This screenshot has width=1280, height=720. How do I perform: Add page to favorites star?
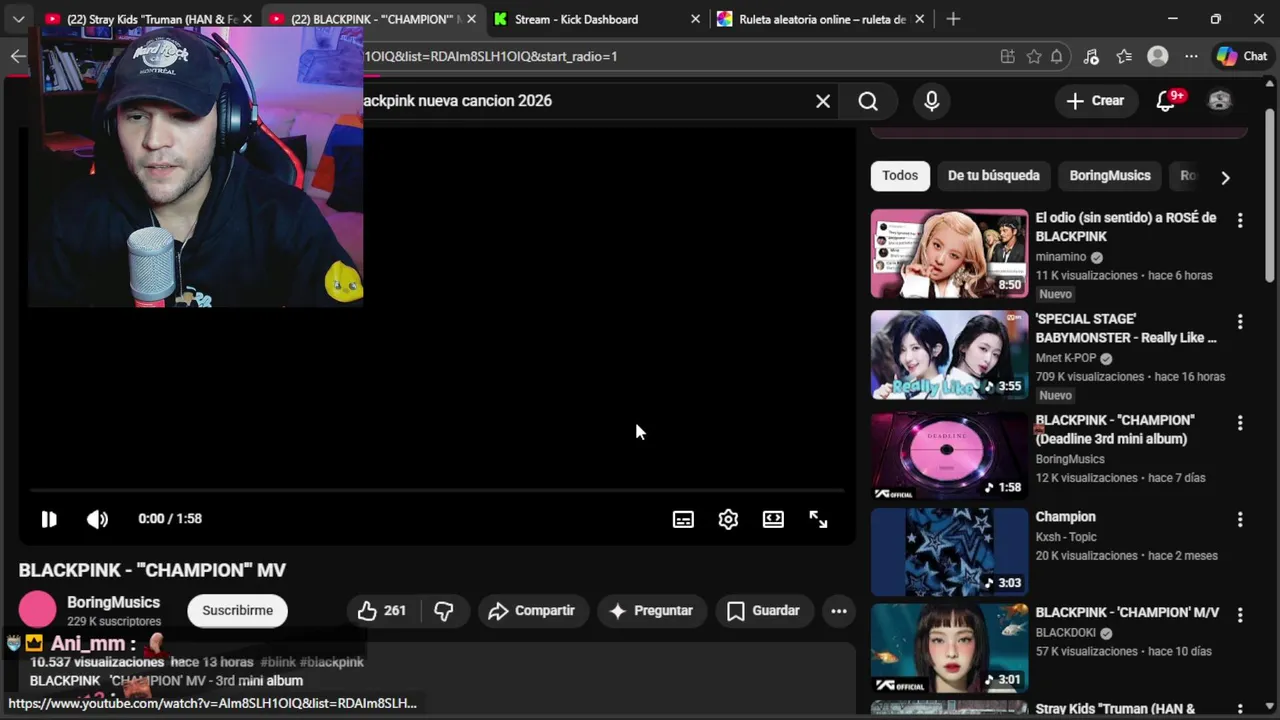pyautogui.click(x=1034, y=57)
